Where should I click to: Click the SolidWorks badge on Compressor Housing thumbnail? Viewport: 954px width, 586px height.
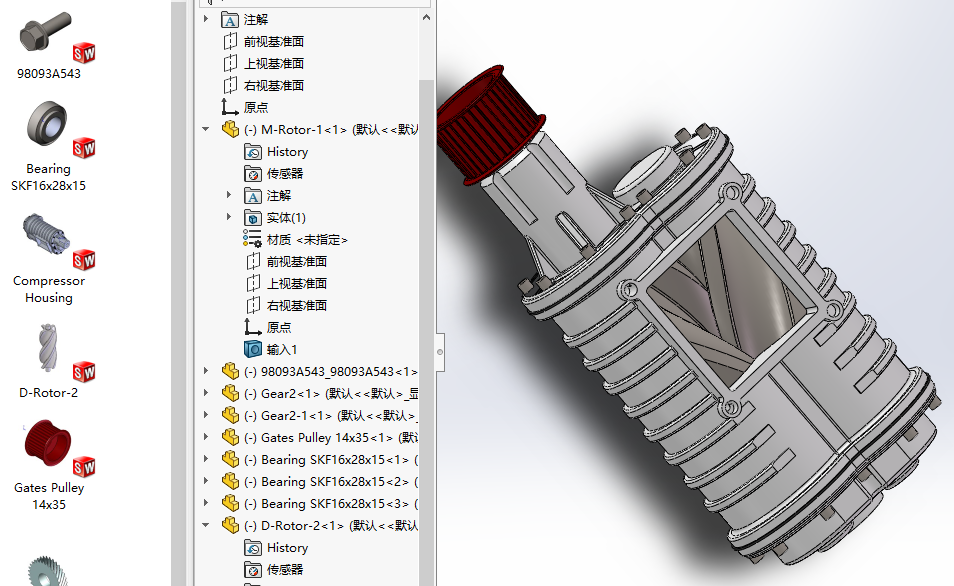click(x=84, y=260)
